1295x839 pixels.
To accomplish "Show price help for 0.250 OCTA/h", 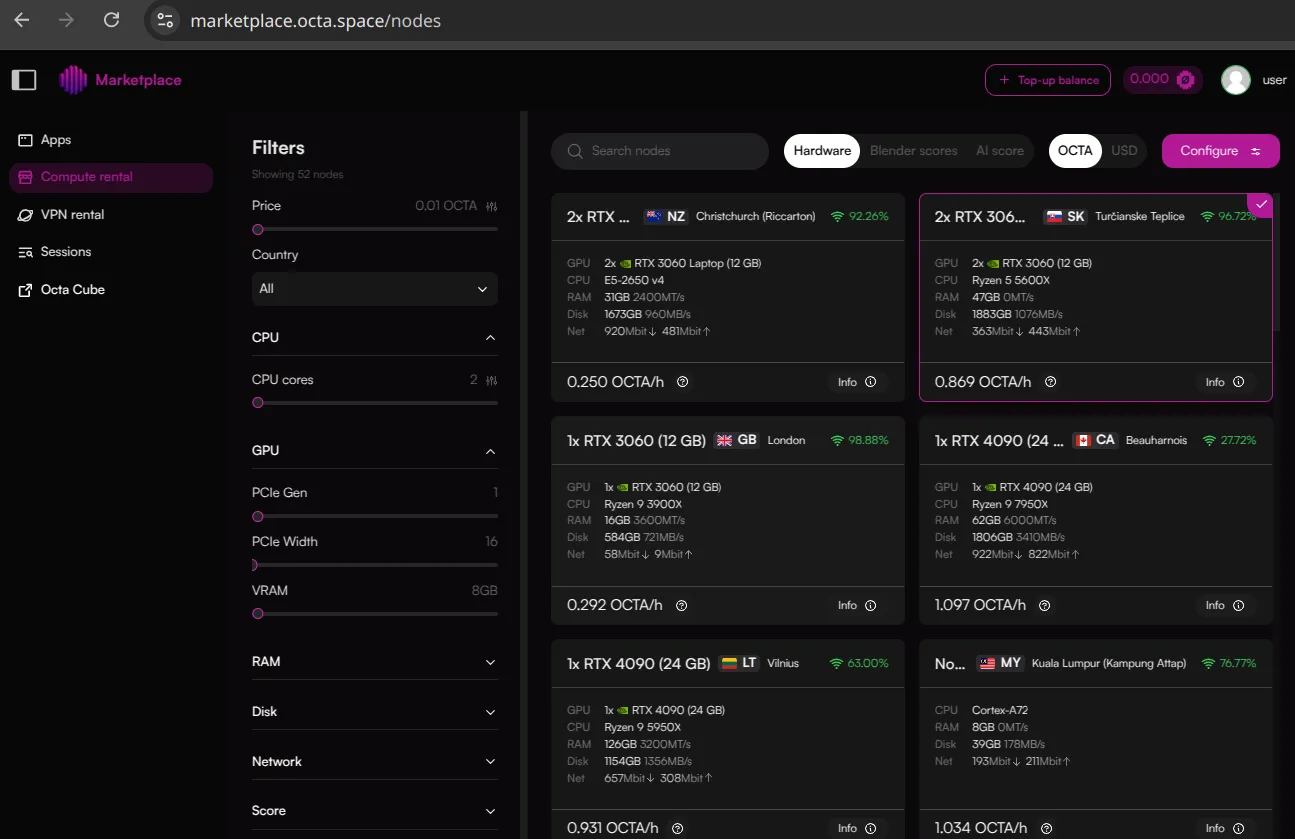I will (x=682, y=382).
